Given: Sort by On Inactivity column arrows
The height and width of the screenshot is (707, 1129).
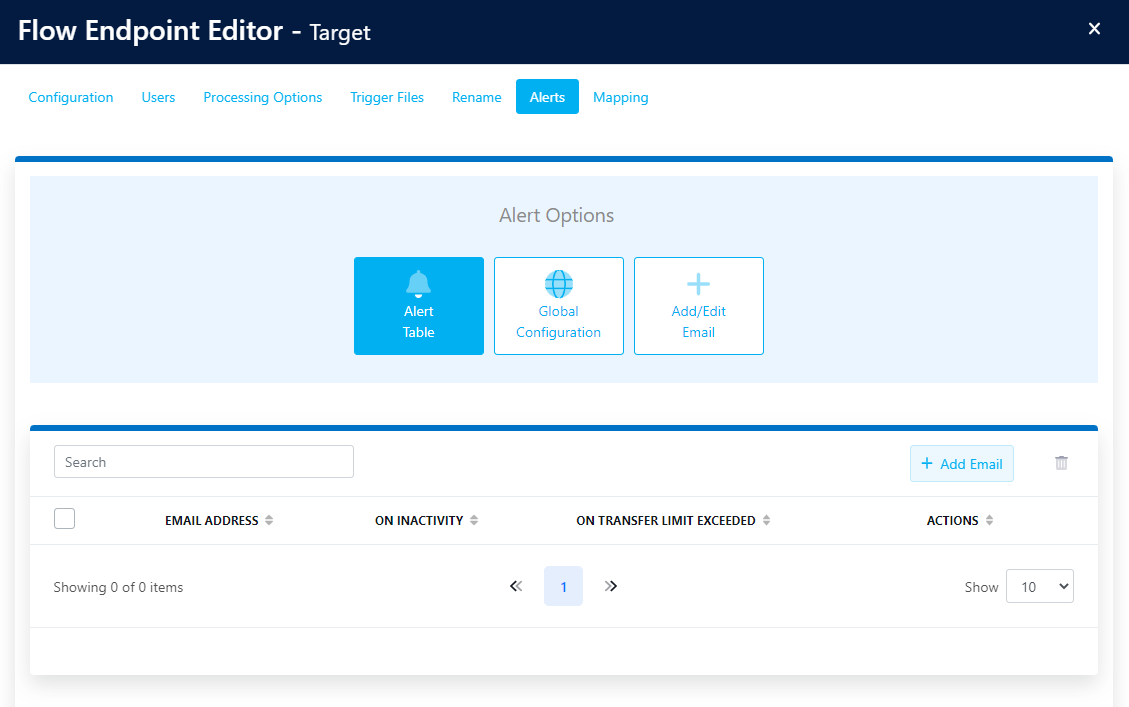Looking at the screenshot, I should (474, 521).
